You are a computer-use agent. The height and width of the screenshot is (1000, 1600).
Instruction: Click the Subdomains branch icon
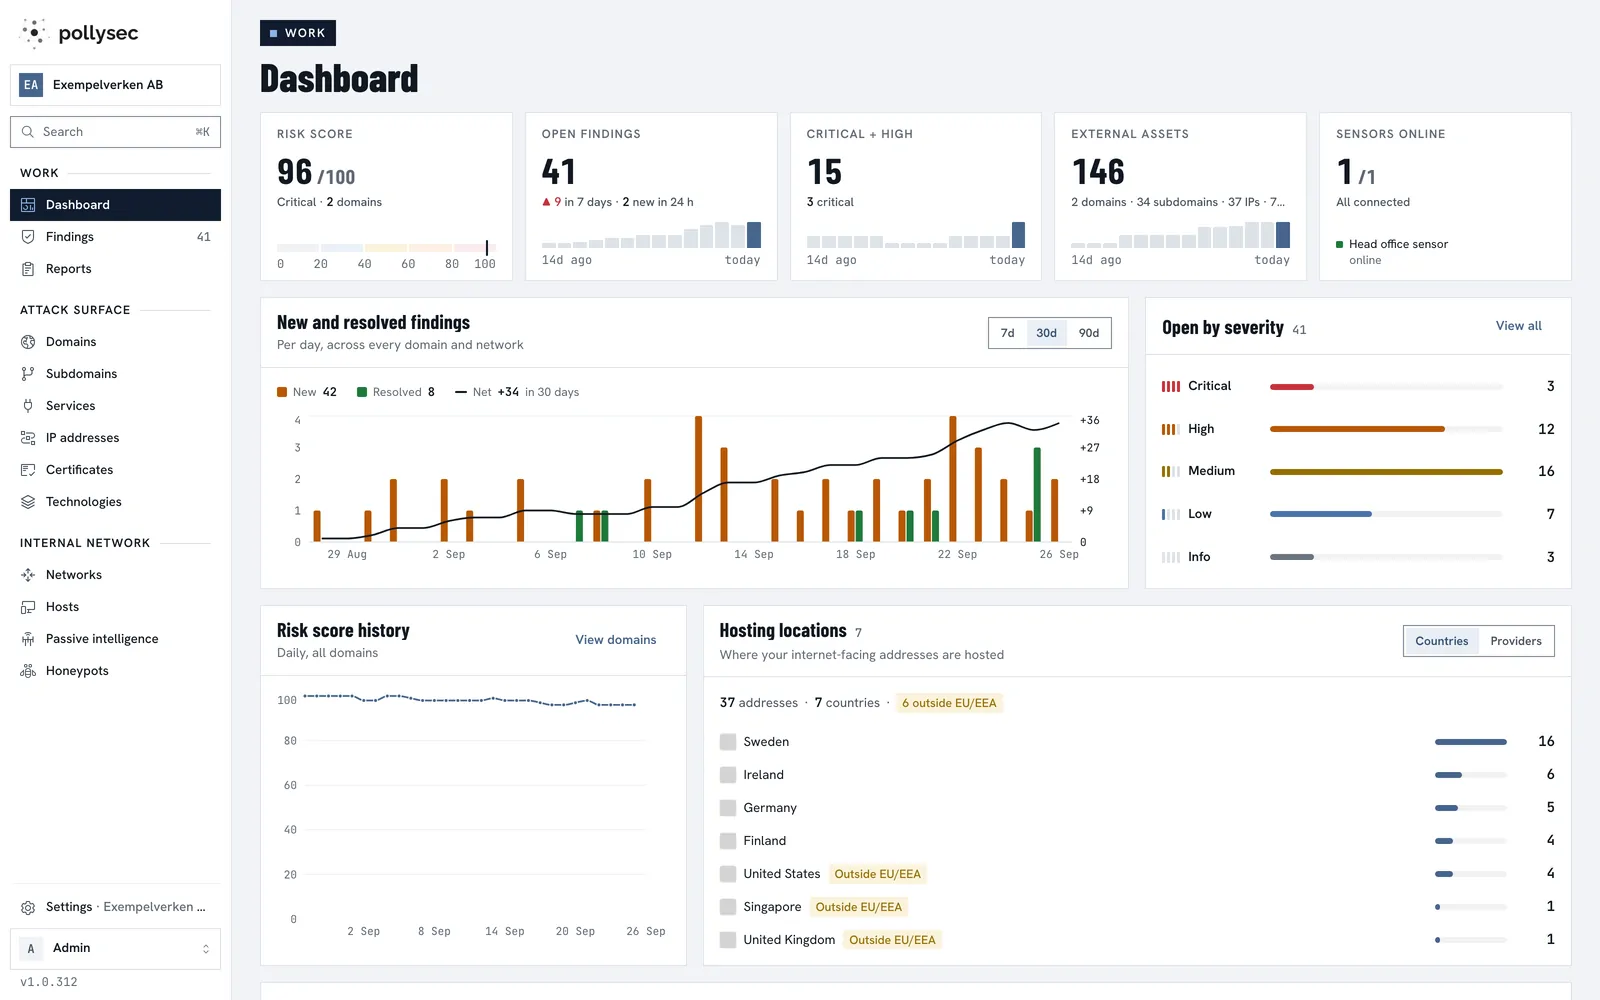point(28,374)
